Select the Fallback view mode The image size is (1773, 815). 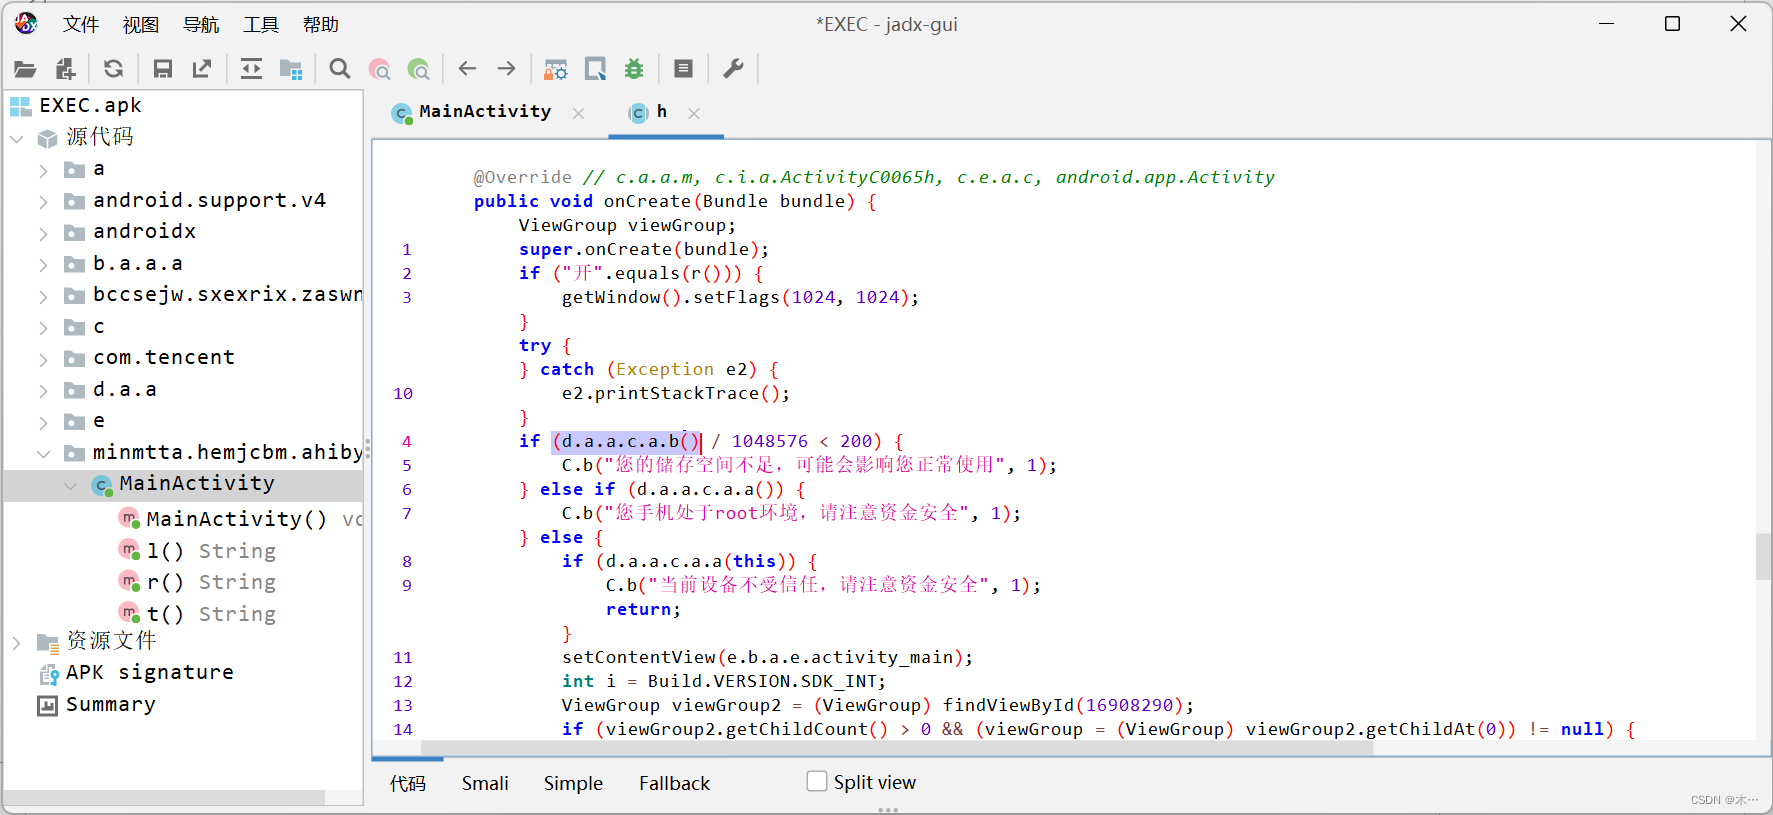(674, 783)
